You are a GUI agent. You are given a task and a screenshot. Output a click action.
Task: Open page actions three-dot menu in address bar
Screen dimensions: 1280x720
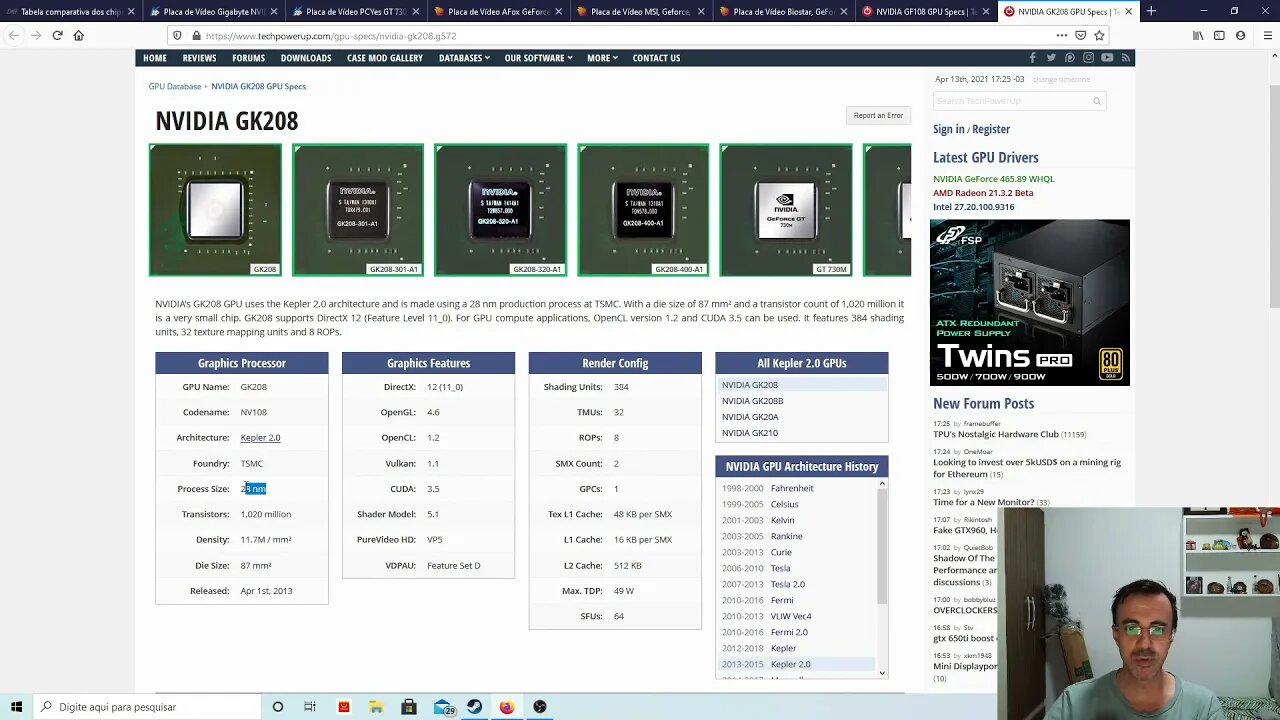1061,35
